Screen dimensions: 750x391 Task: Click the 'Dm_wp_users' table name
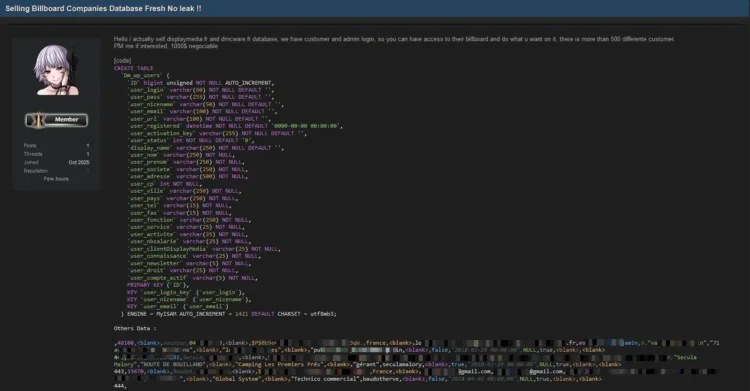[142, 76]
